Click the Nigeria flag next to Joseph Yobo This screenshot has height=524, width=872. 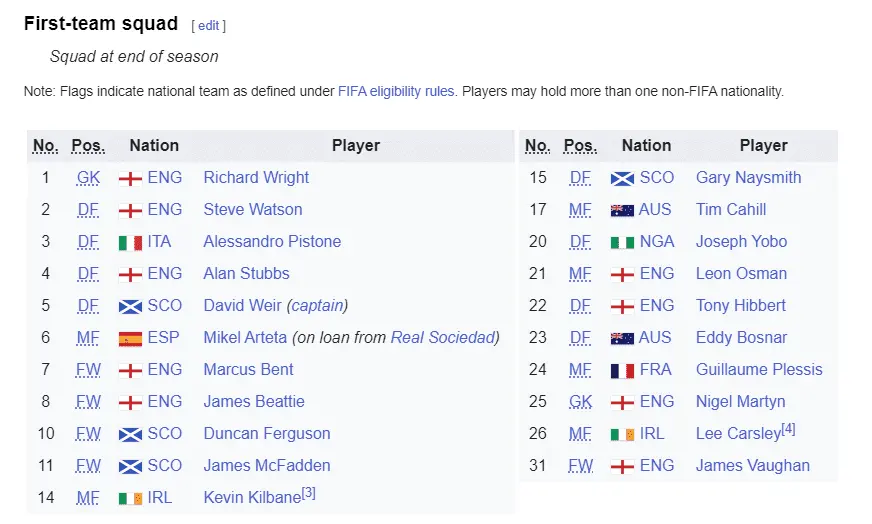pyautogui.click(x=622, y=242)
